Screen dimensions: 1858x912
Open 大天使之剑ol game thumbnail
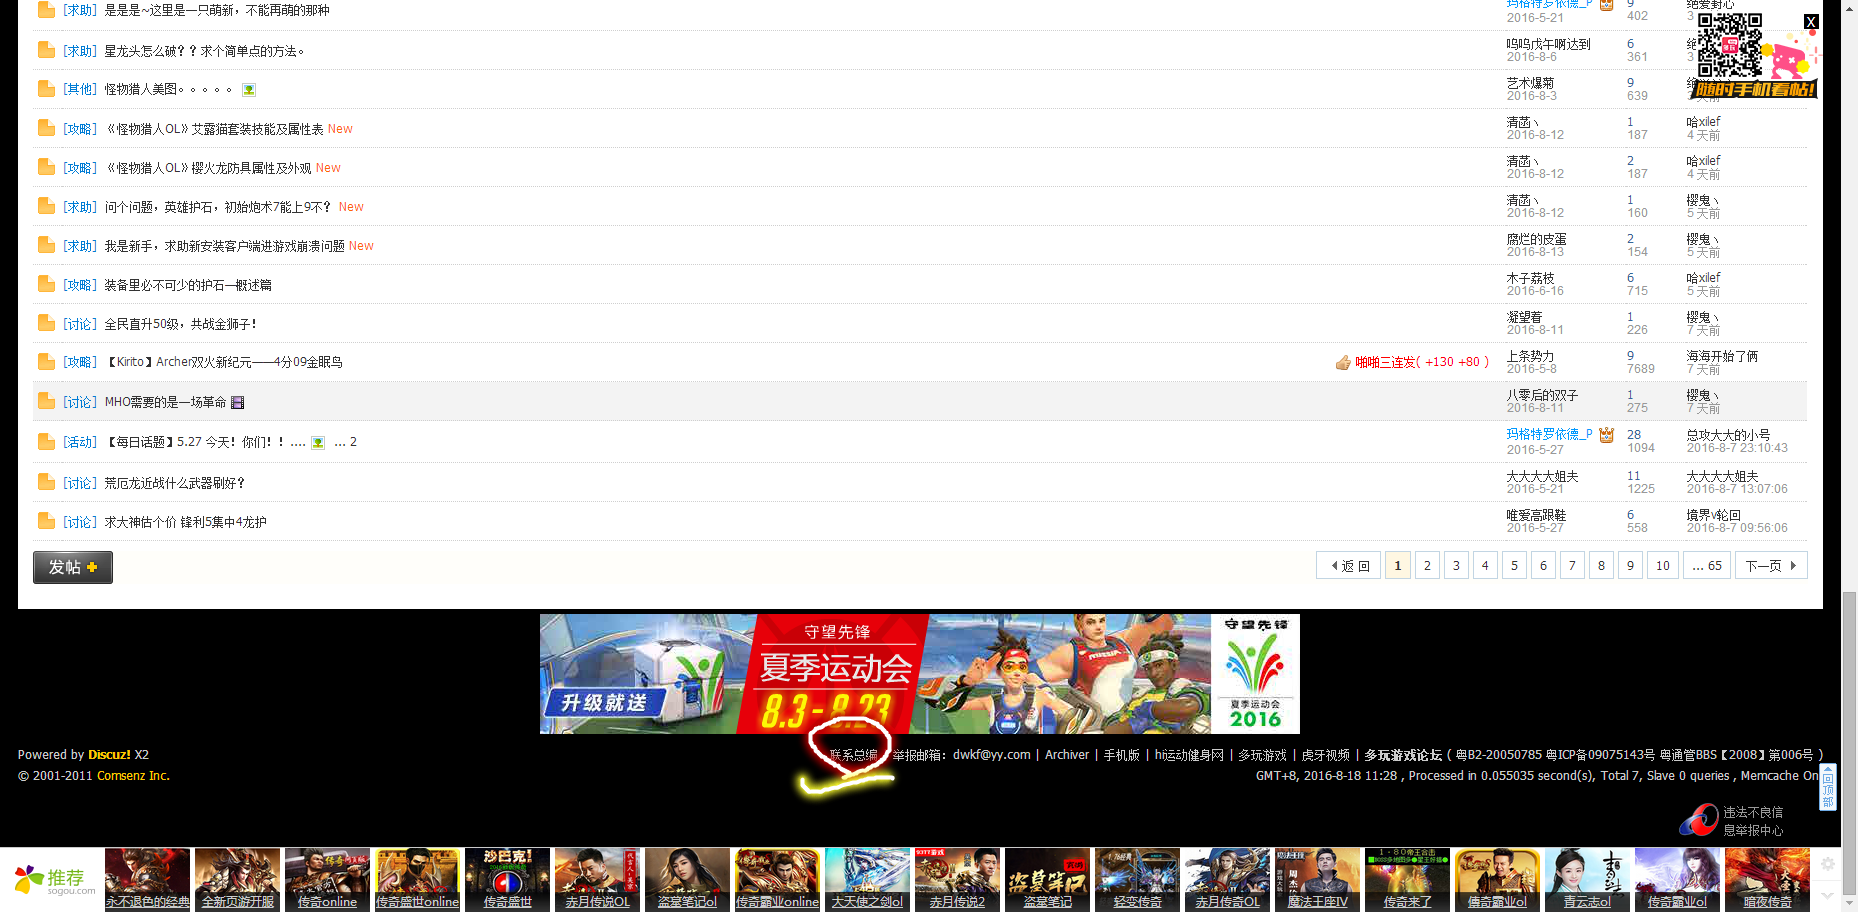click(x=867, y=880)
